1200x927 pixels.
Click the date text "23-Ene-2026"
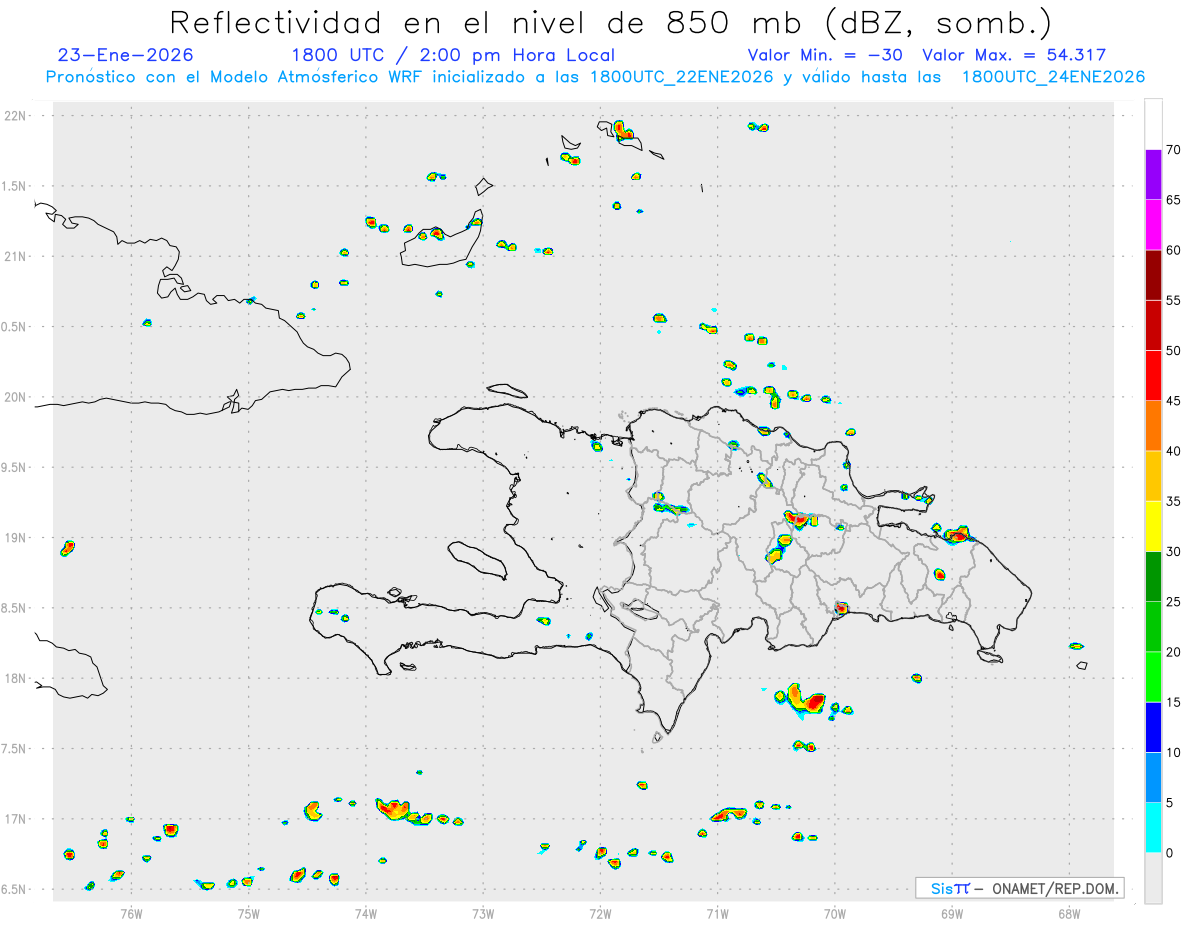coord(126,55)
